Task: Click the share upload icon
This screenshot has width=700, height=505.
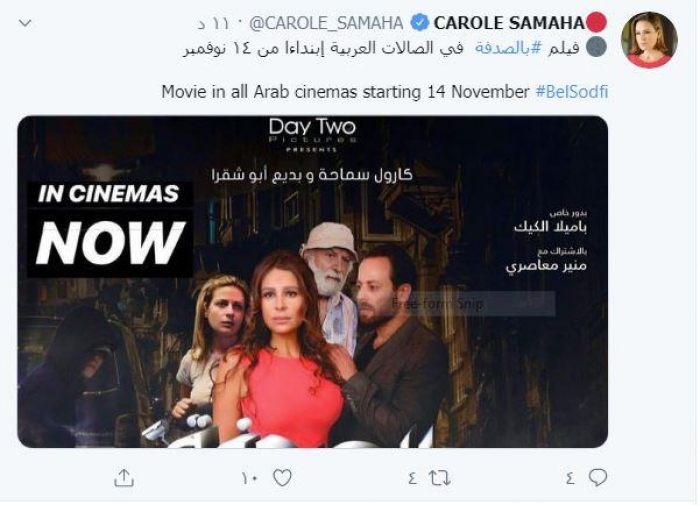Action: (x=124, y=478)
